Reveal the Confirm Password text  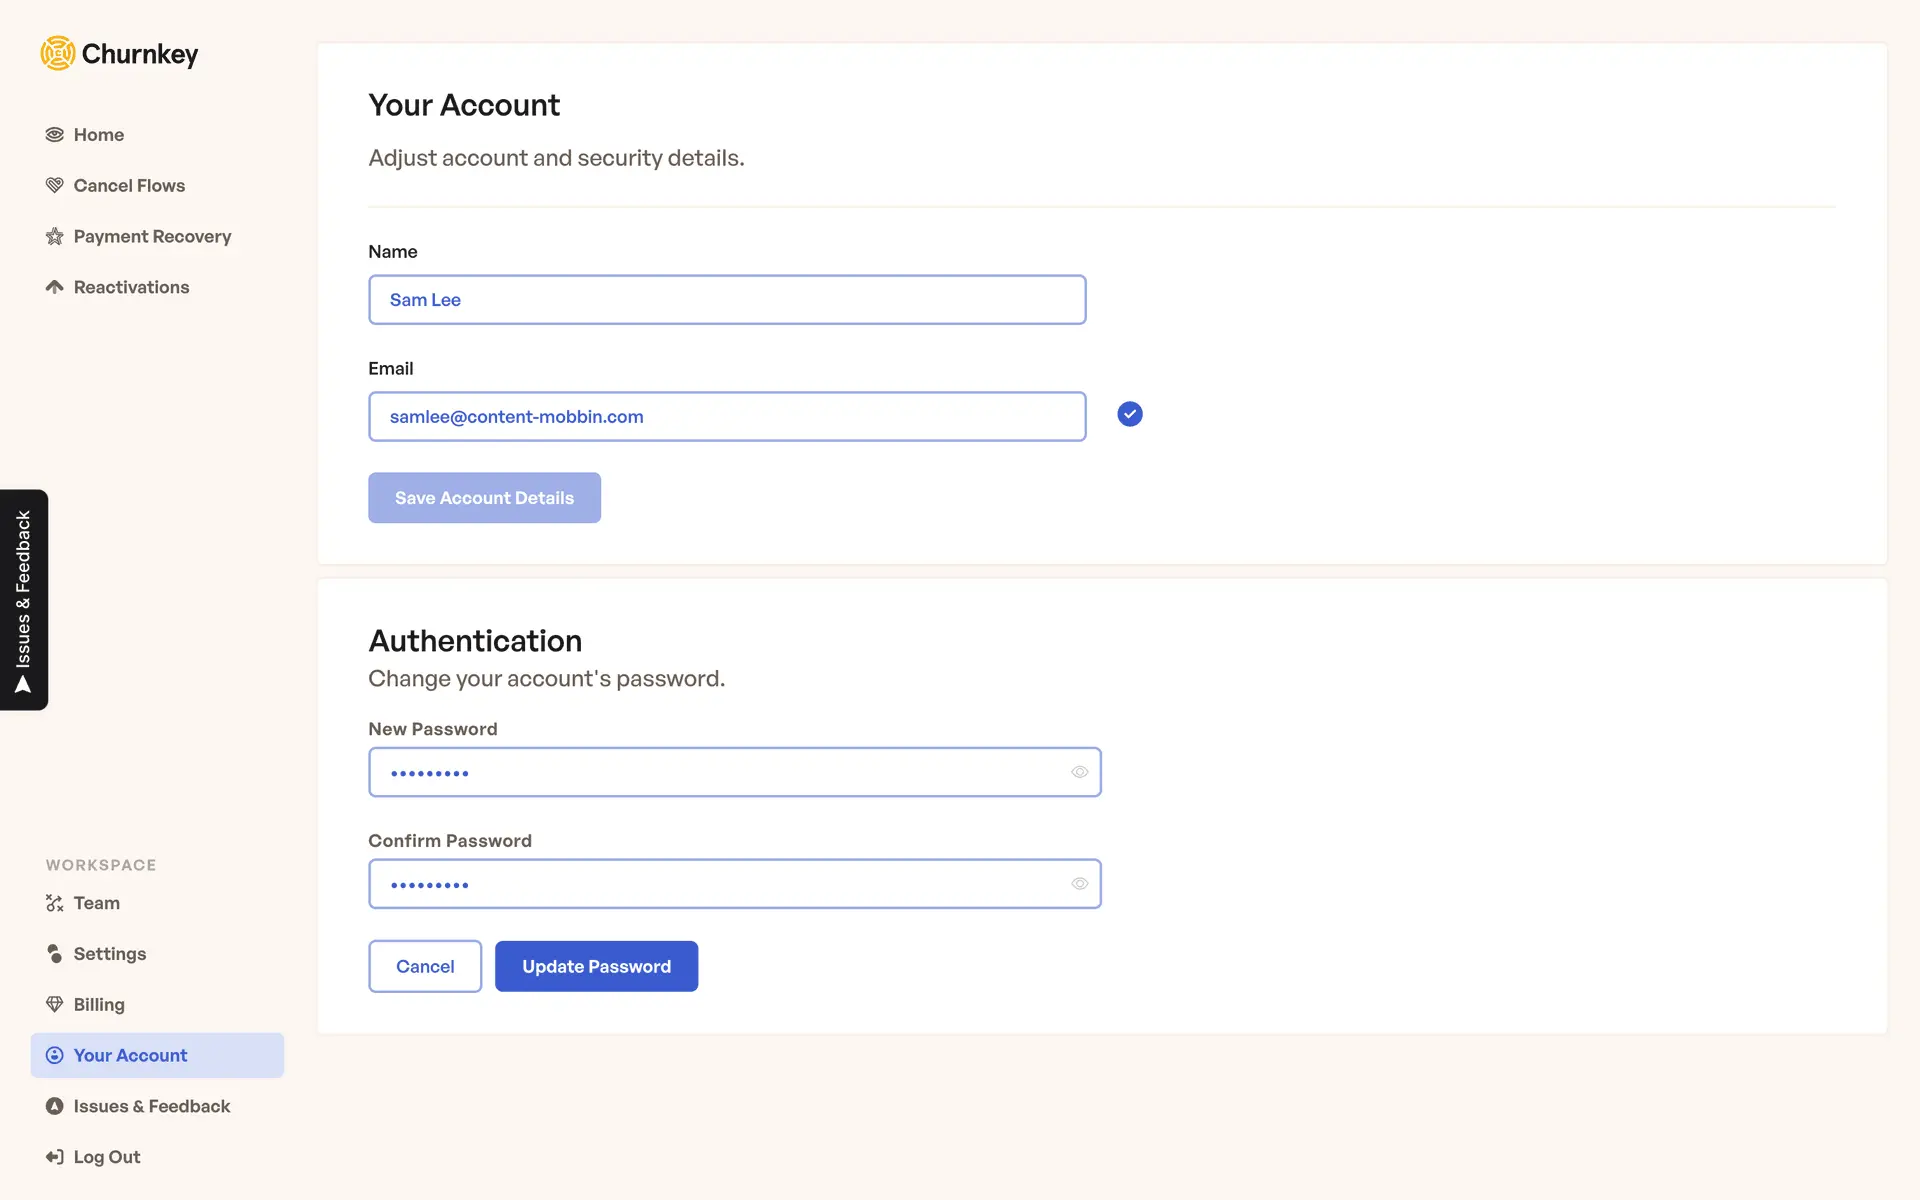pos(1079,884)
